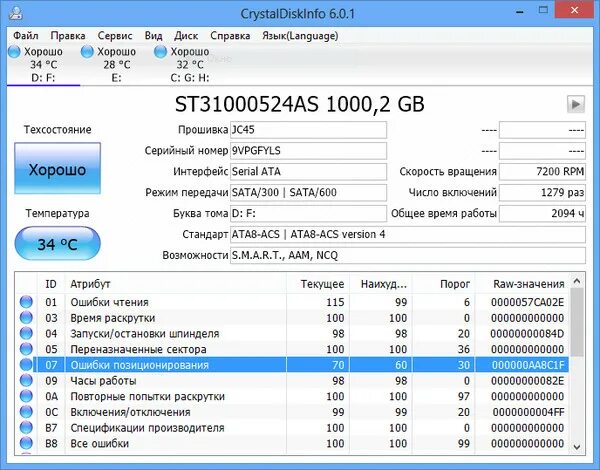600x470 pixels.
Task: Click the 34 °C temperature button
Action: pyautogui.click(x=57, y=244)
